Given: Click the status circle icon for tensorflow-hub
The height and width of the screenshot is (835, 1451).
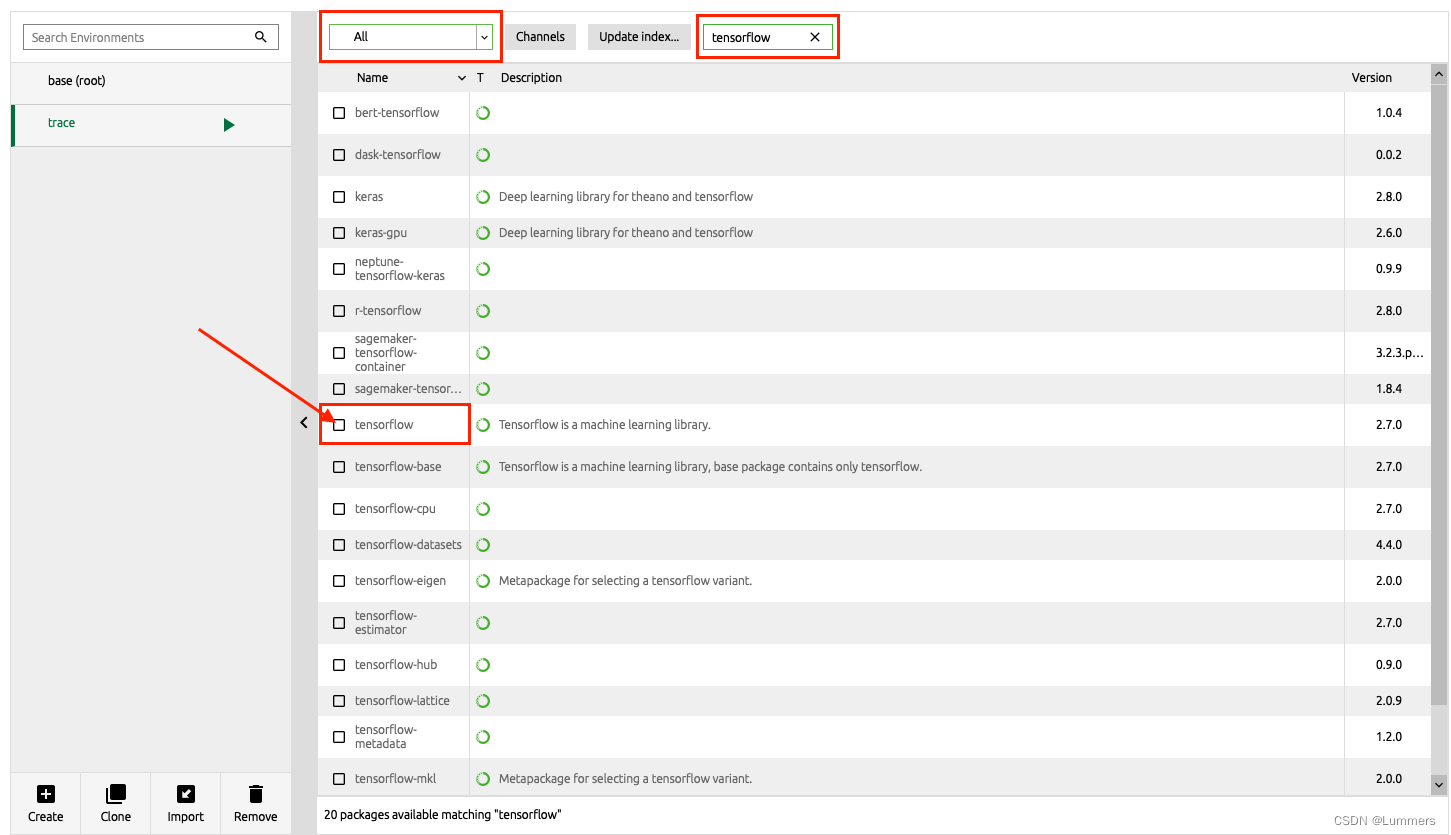Looking at the screenshot, I should pyautogui.click(x=483, y=665).
